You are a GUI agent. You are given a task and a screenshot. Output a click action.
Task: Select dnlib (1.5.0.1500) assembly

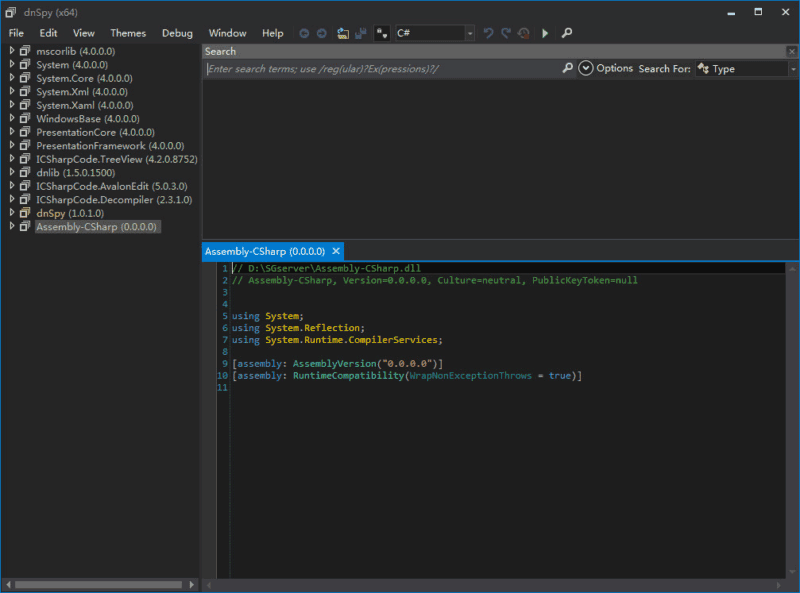(x=76, y=173)
